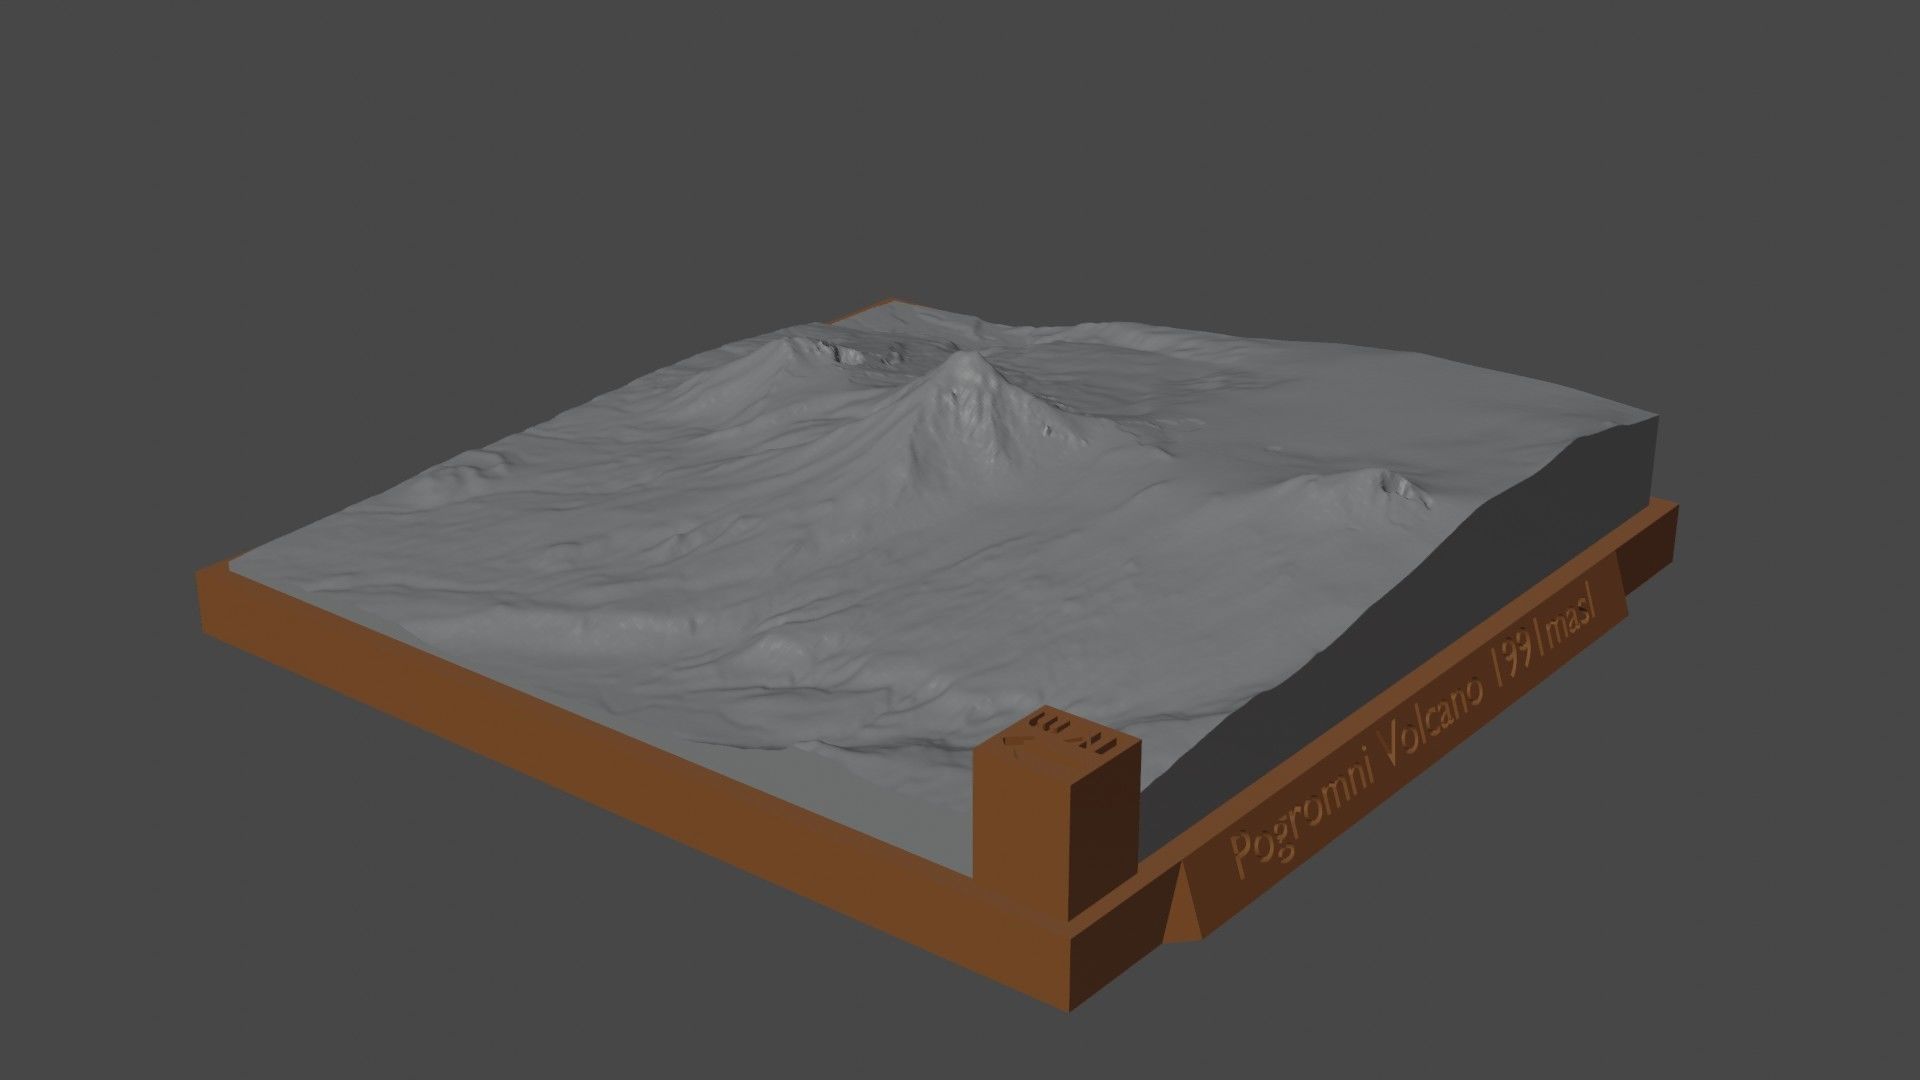Select the engraved corner post on the frame
1920x1080 pixels.
[1057, 812]
